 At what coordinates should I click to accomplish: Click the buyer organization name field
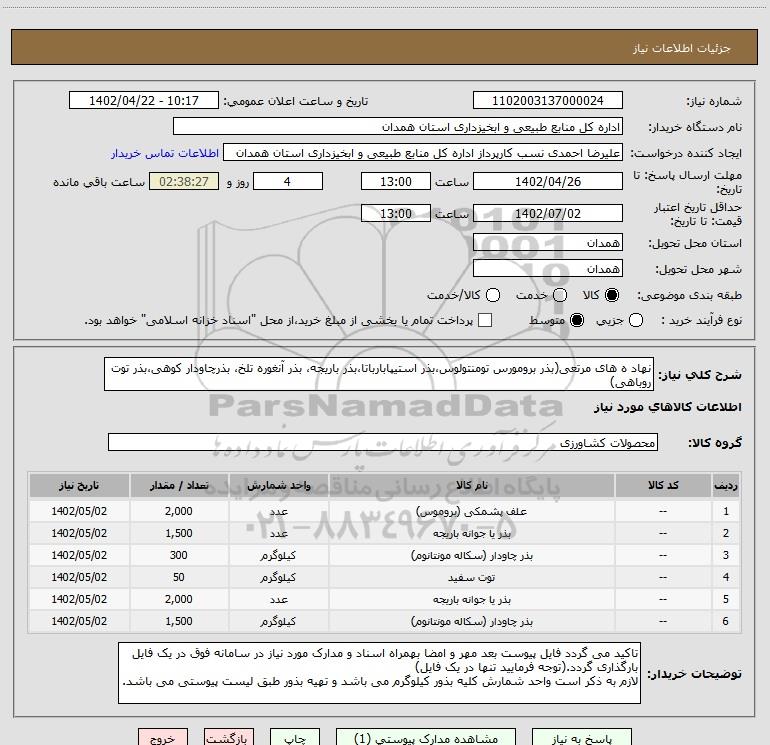pyautogui.click(x=398, y=127)
